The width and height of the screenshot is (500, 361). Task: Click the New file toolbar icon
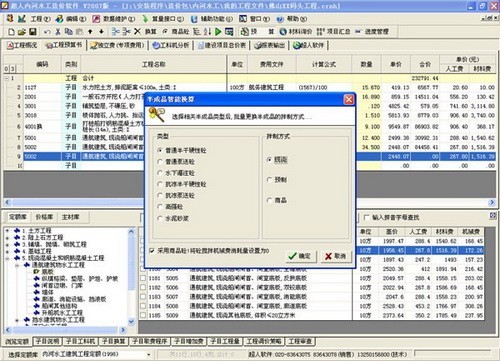11,32
